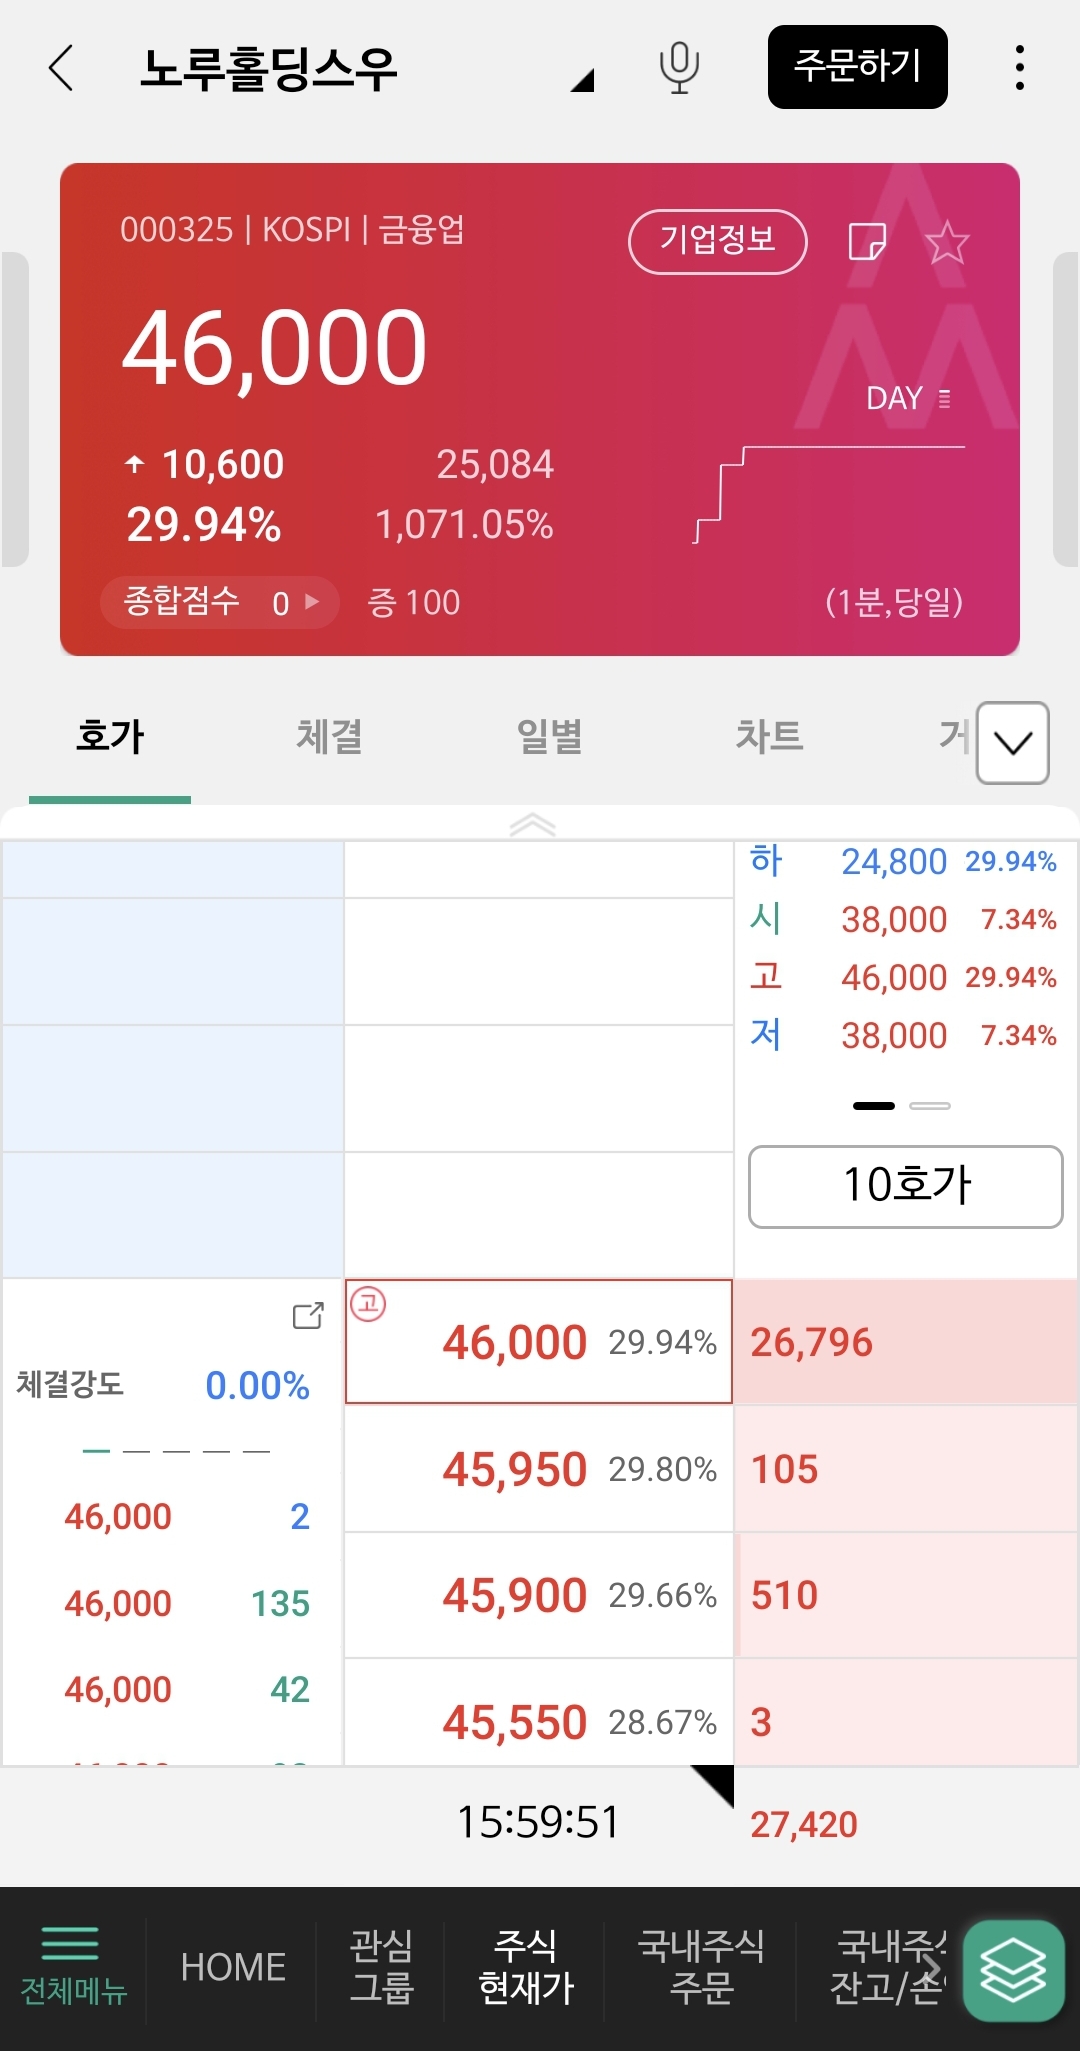The height and width of the screenshot is (2051, 1080).
Task: Select the 46,000 price row in order book
Action: tap(539, 1342)
